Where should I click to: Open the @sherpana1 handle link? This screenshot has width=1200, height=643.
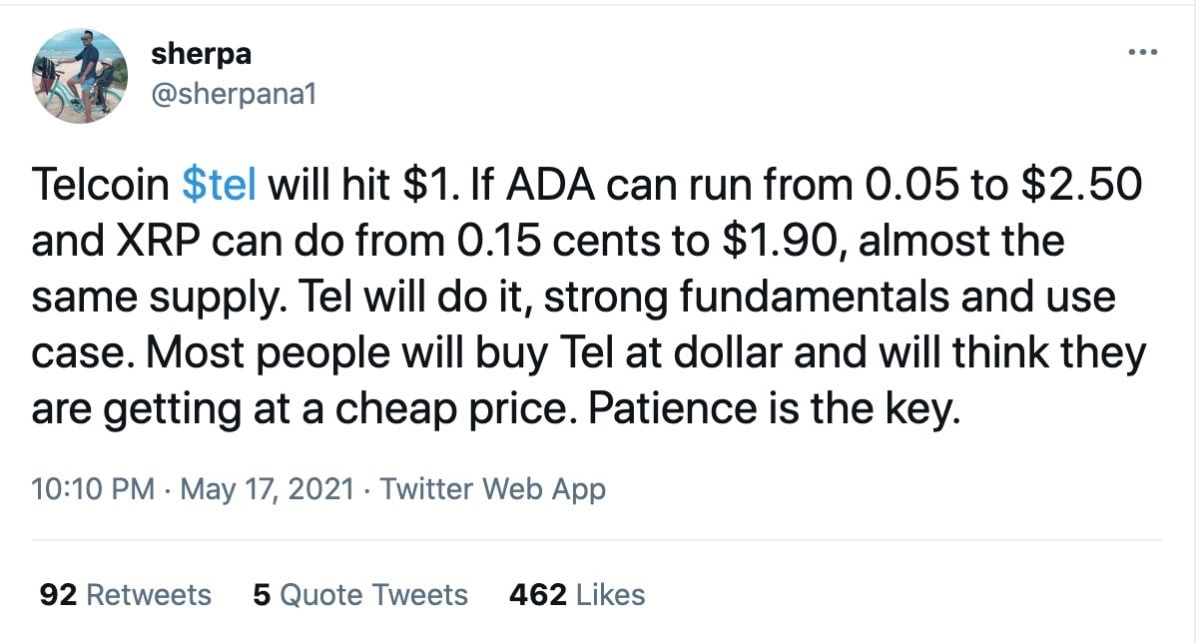pyautogui.click(x=233, y=98)
